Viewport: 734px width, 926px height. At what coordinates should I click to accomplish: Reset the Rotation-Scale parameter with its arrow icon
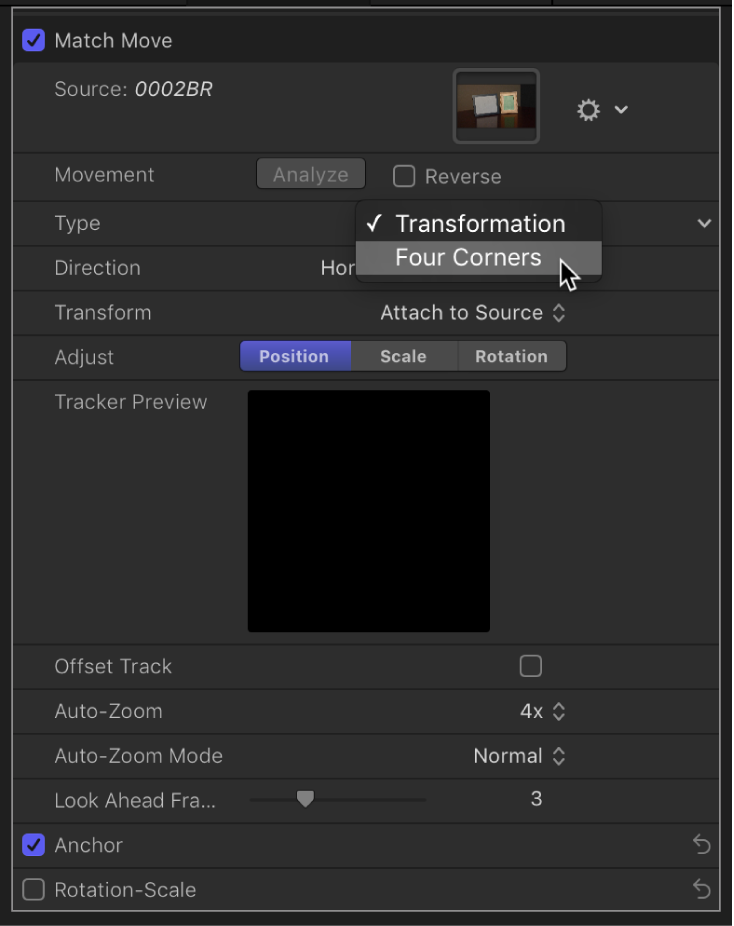pos(701,890)
